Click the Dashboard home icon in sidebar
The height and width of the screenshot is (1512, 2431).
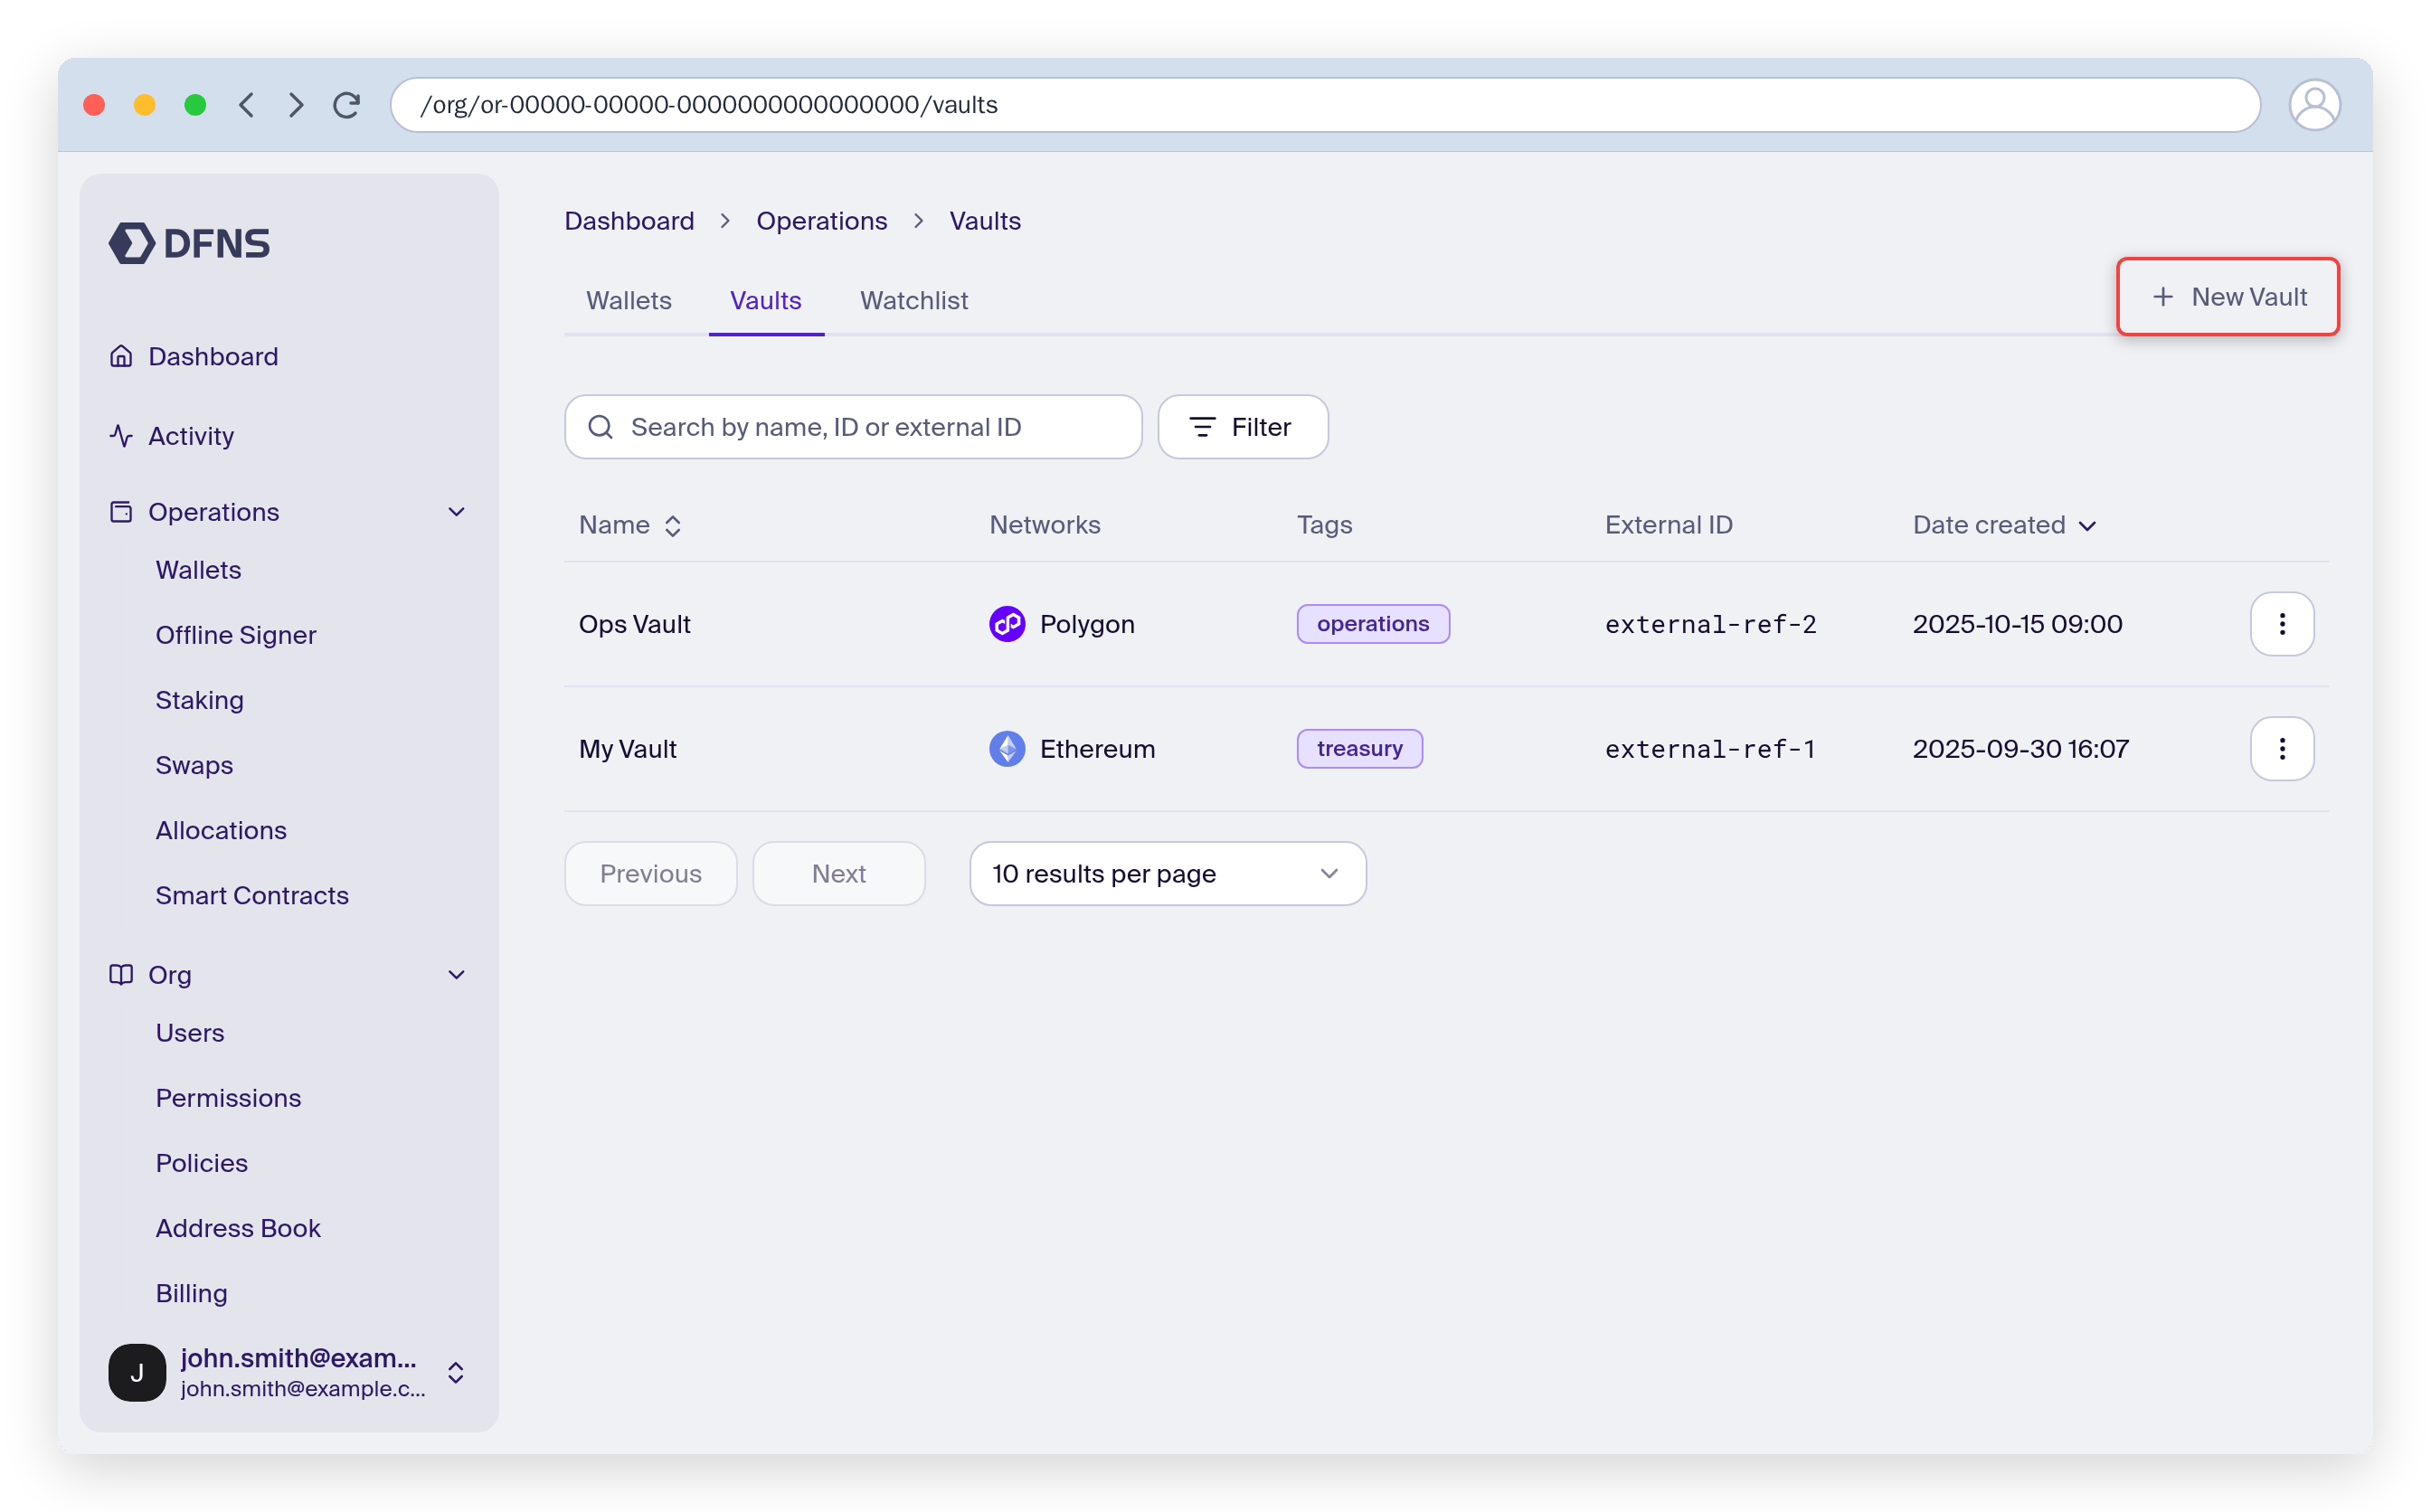tap(121, 356)
